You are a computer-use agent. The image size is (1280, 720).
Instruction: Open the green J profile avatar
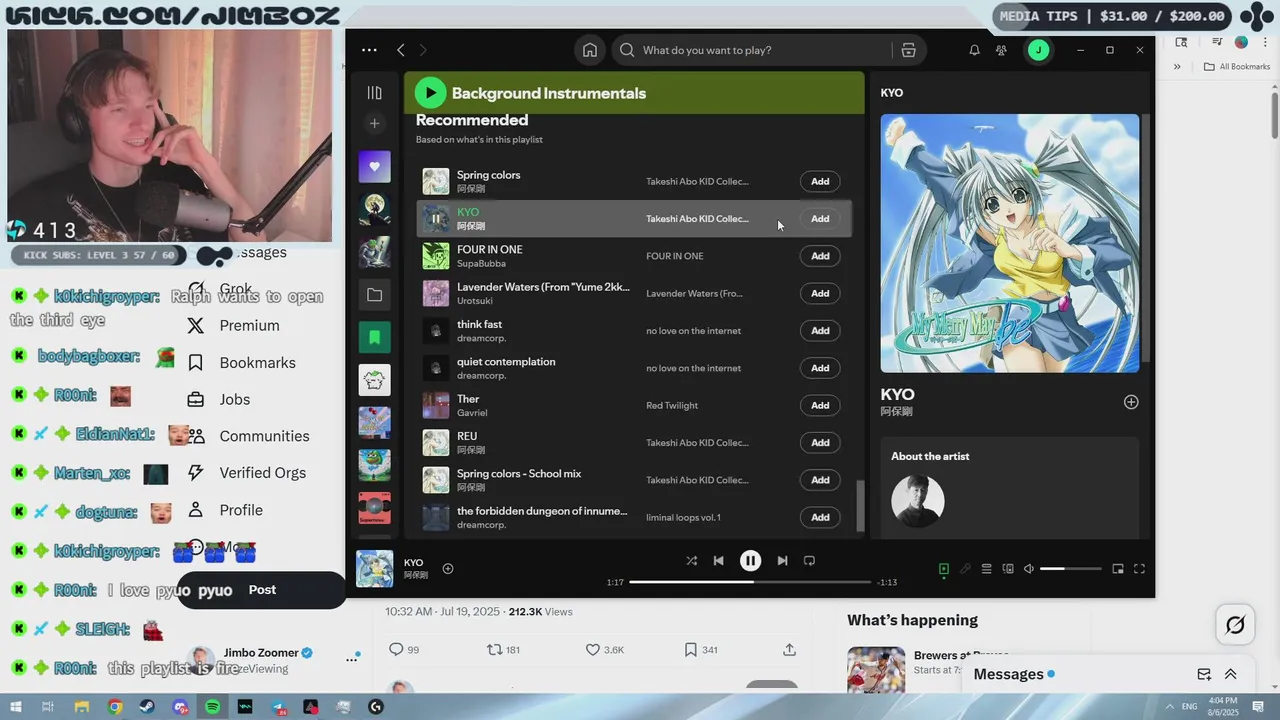(1038, 50)
